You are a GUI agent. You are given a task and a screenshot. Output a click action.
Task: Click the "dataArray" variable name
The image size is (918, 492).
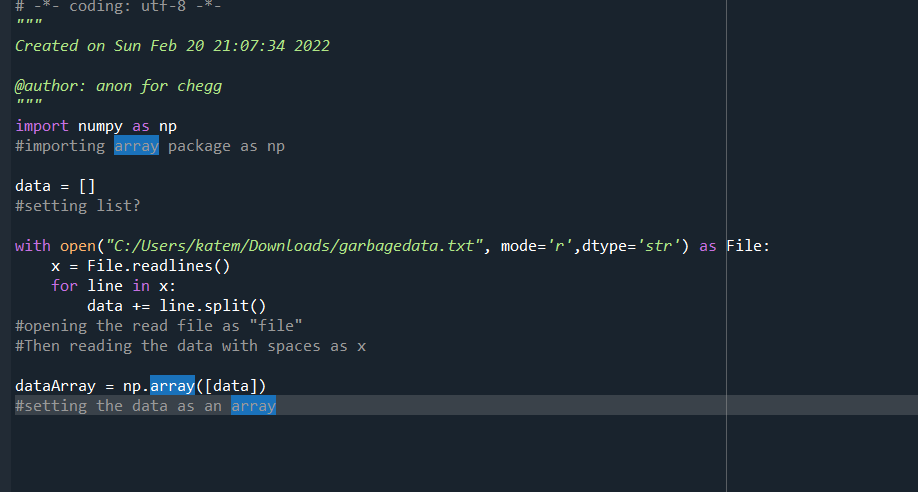pyautogui.click(x=55, y=386)
